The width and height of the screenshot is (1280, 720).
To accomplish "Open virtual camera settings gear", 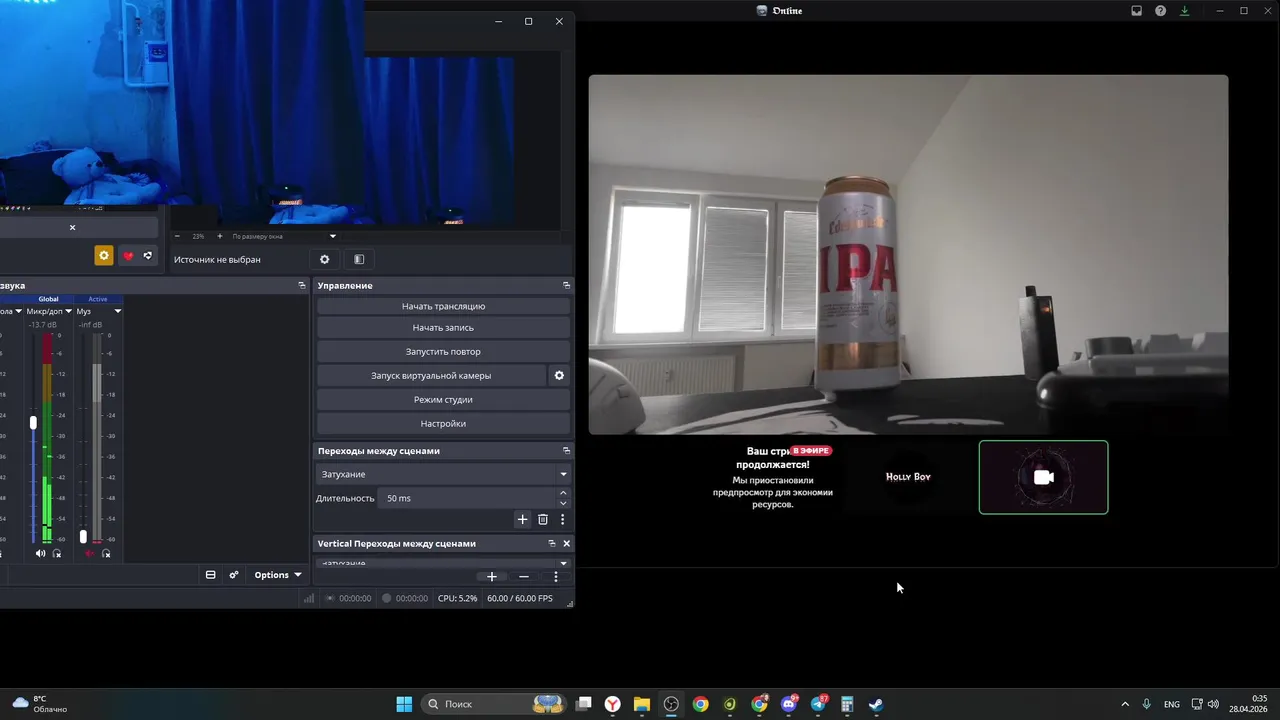I will [559, 376].
